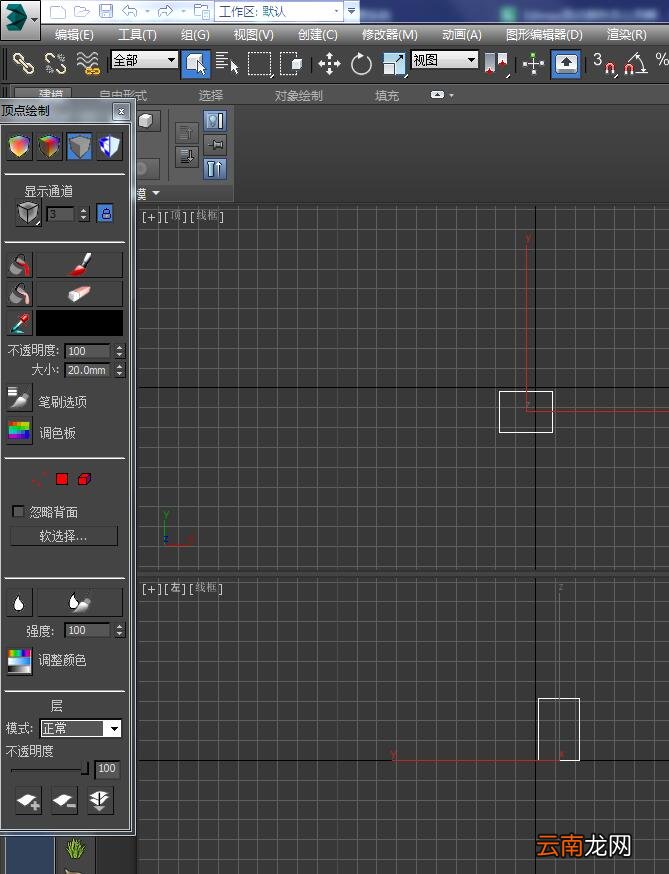The height and width of the screenshot is (874, 669).
Task: Click the 大小 20.0mm size field
Action: [x=88, y=370]
